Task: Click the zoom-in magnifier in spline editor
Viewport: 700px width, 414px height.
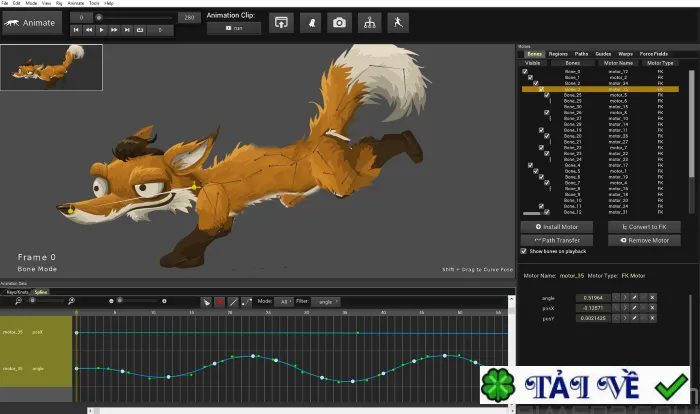Action: click(71, 301)
